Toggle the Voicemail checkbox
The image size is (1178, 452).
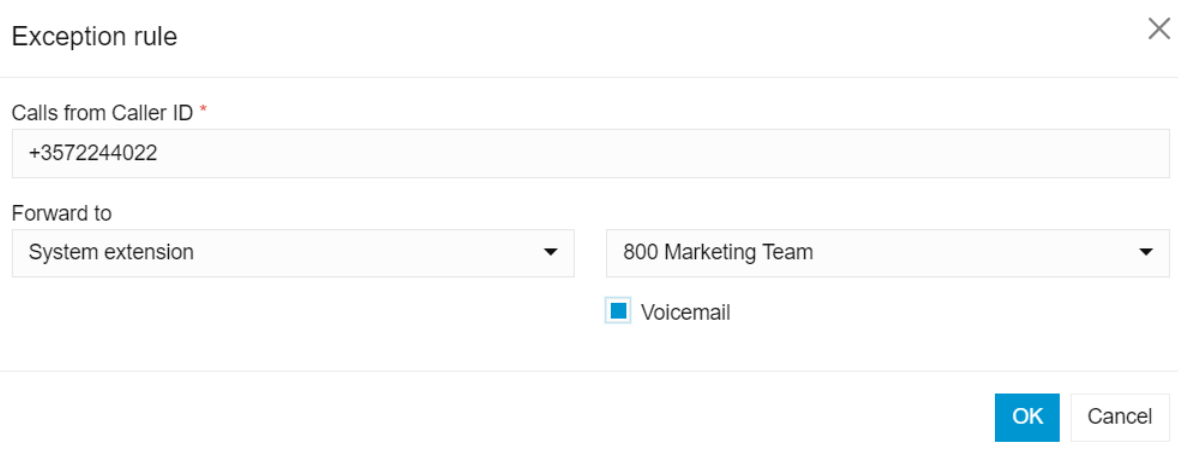pyautogui.click(x=618, y=311)
